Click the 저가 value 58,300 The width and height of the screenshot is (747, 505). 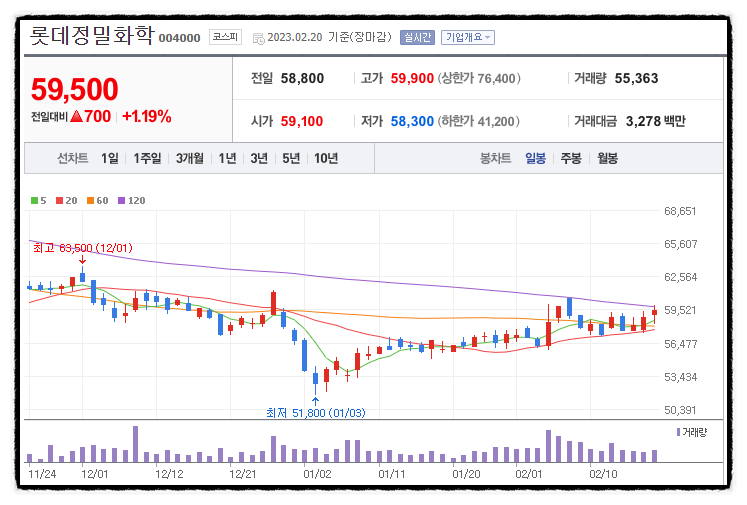coord(412,121)
